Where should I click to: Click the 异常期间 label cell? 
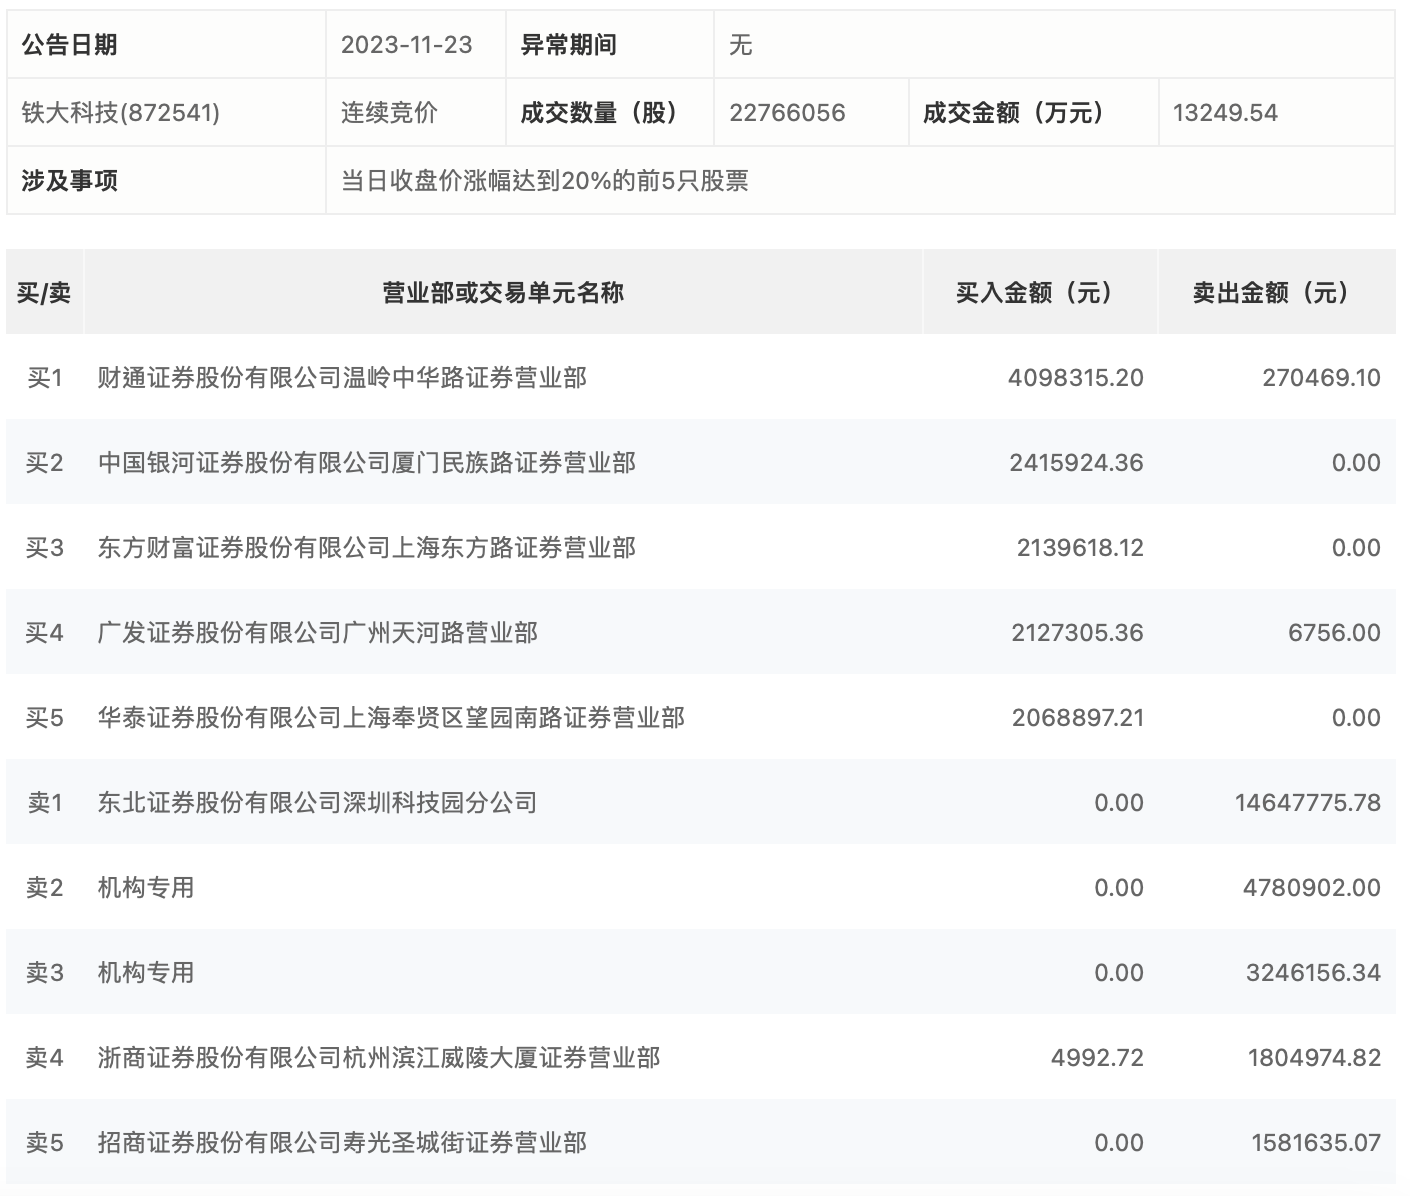point(610,45)
